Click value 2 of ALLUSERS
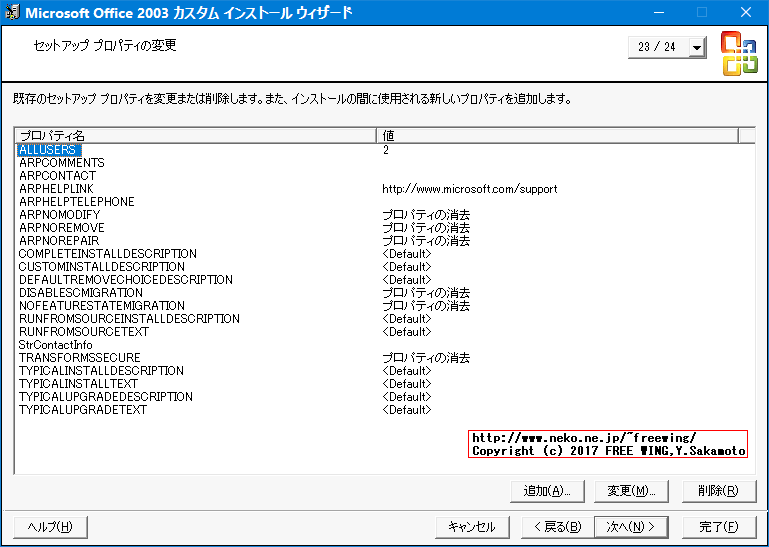769x547 pixels. pos(386,150)
